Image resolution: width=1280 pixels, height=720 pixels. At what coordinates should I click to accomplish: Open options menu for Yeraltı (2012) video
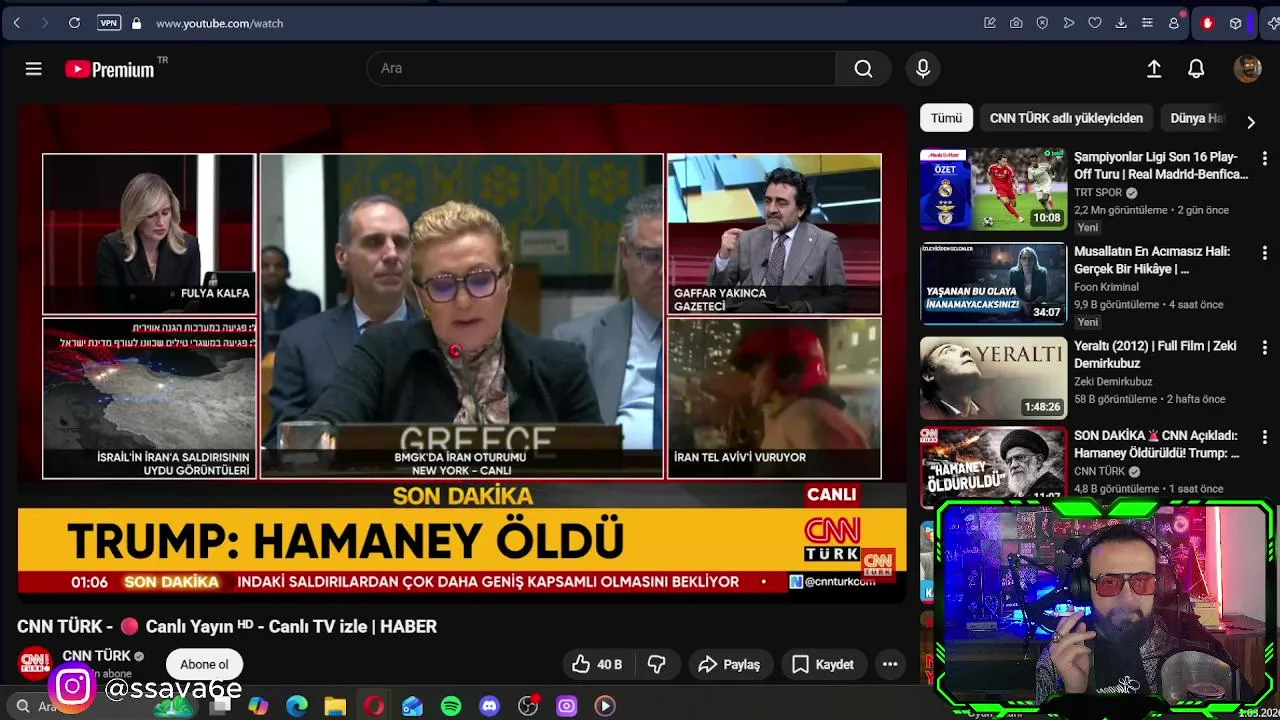[x=1264, y=347]
